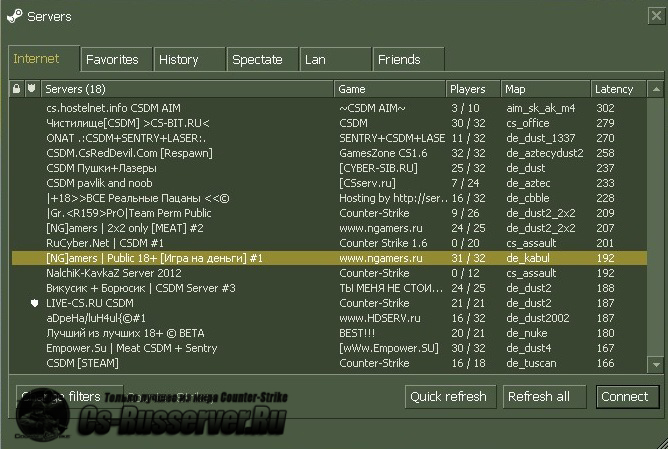Click players count 16 / 18
This screenshot has height=449, width=668.
468,363
